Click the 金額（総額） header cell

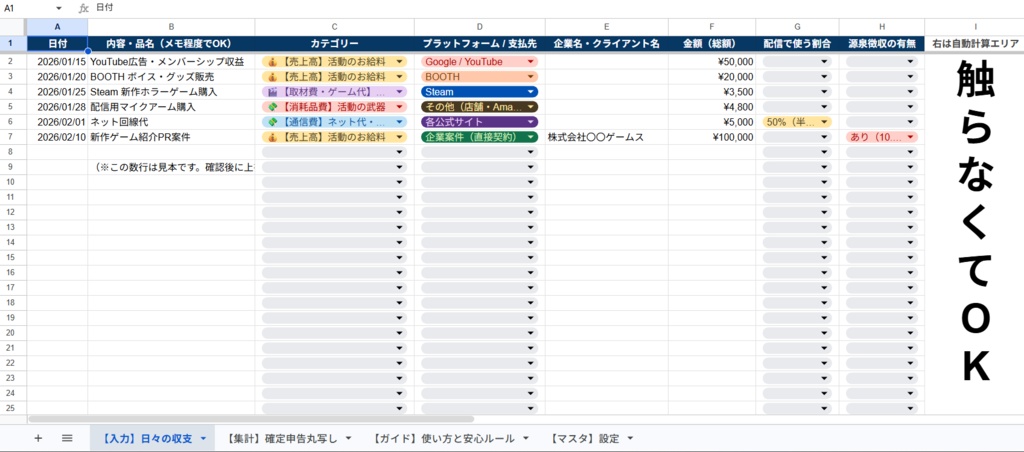point(712,44)
